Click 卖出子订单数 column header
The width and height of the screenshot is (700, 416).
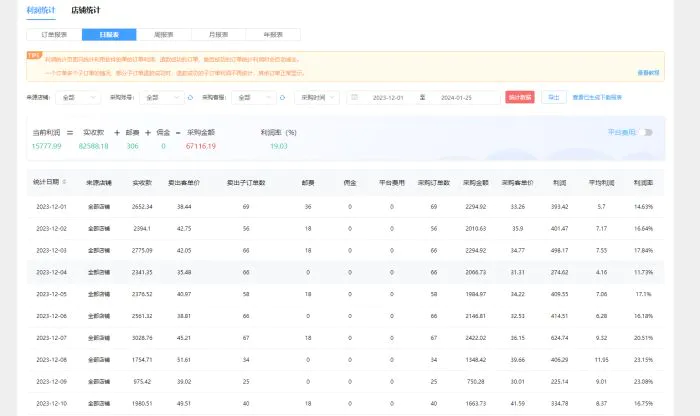(246, 183)
